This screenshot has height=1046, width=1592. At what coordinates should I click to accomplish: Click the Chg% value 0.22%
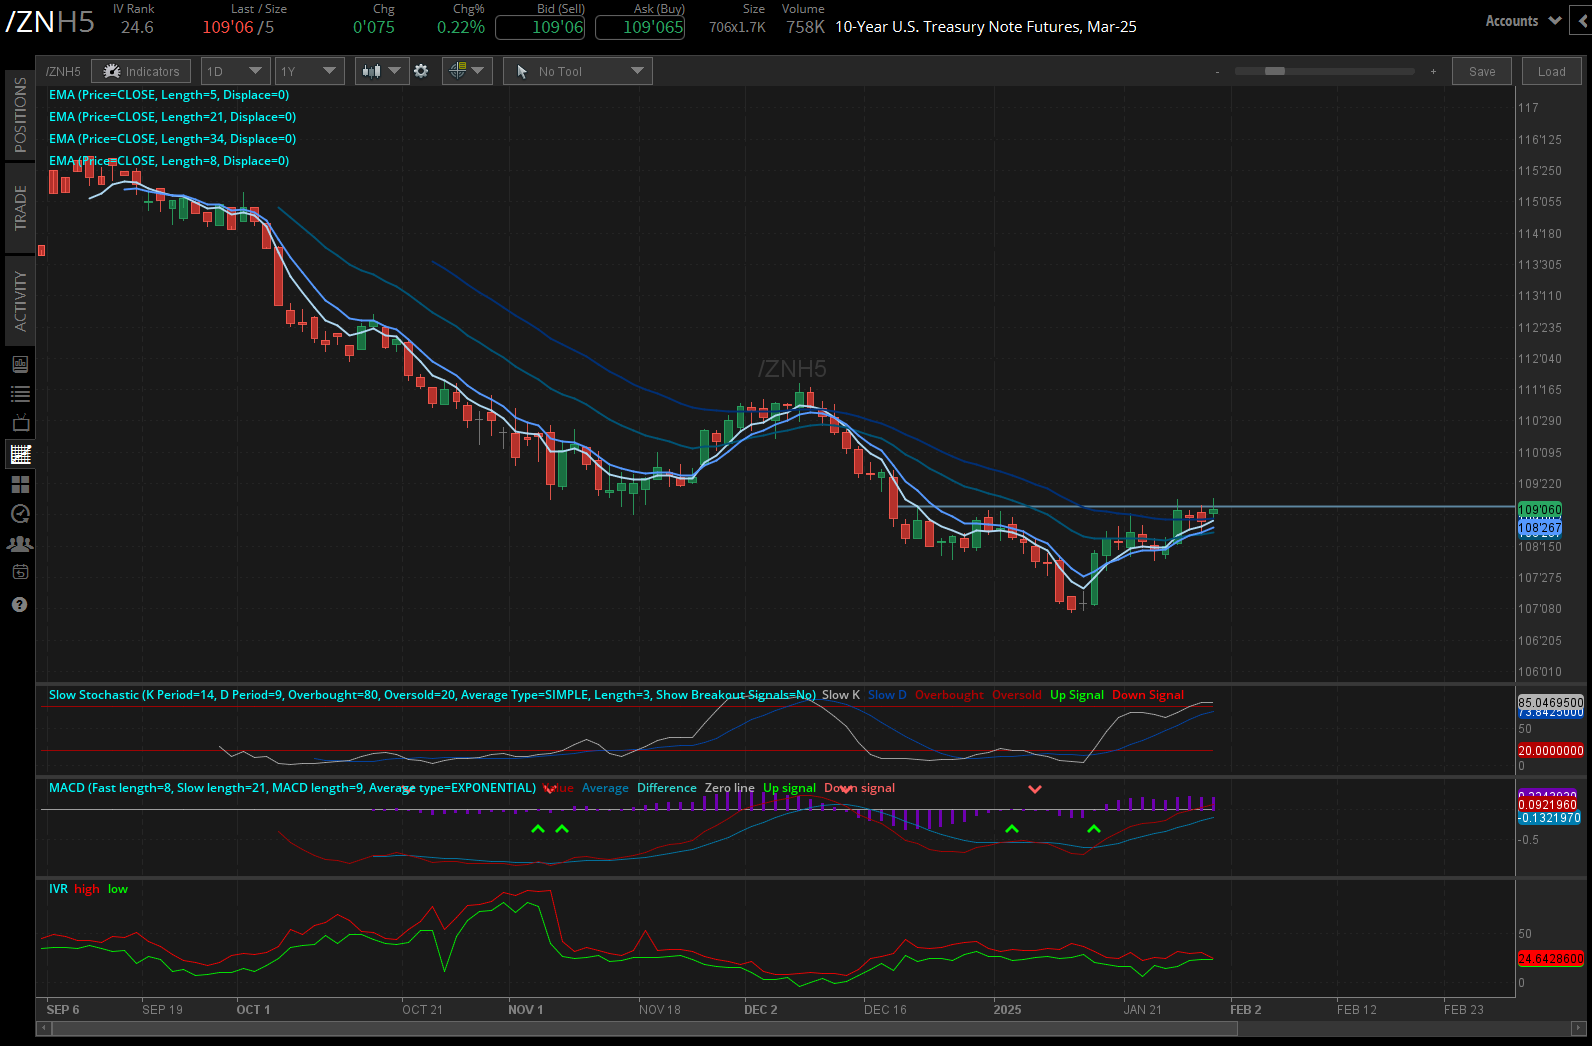point(461,28)
